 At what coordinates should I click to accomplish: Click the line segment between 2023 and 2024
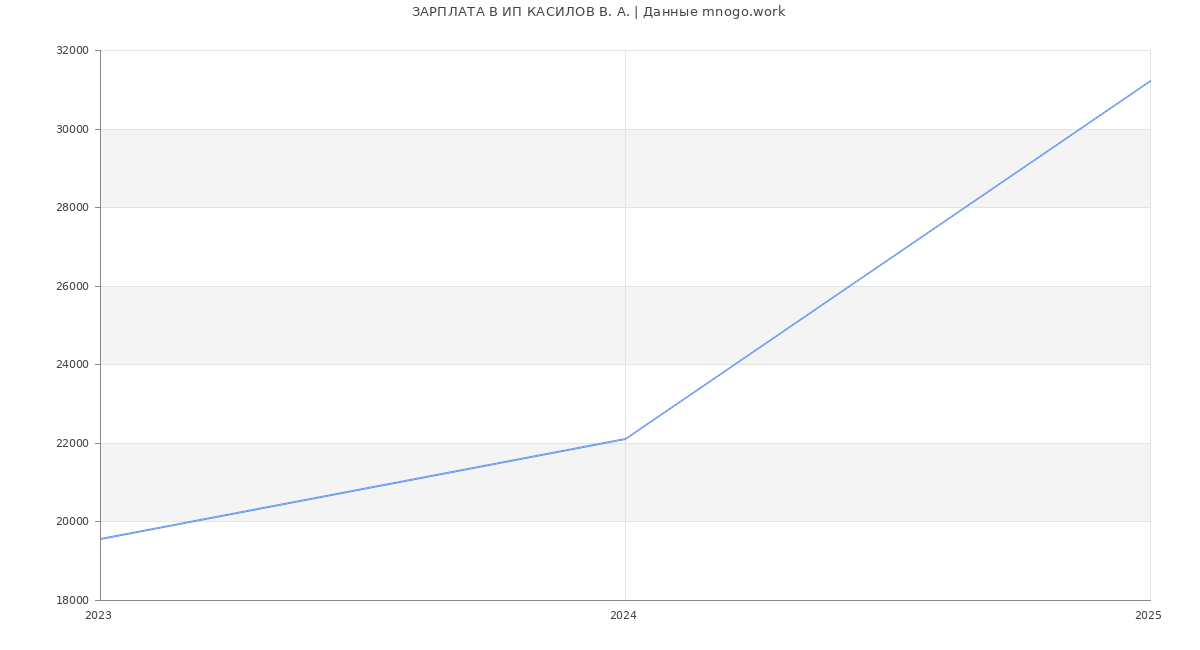point(363,489)
